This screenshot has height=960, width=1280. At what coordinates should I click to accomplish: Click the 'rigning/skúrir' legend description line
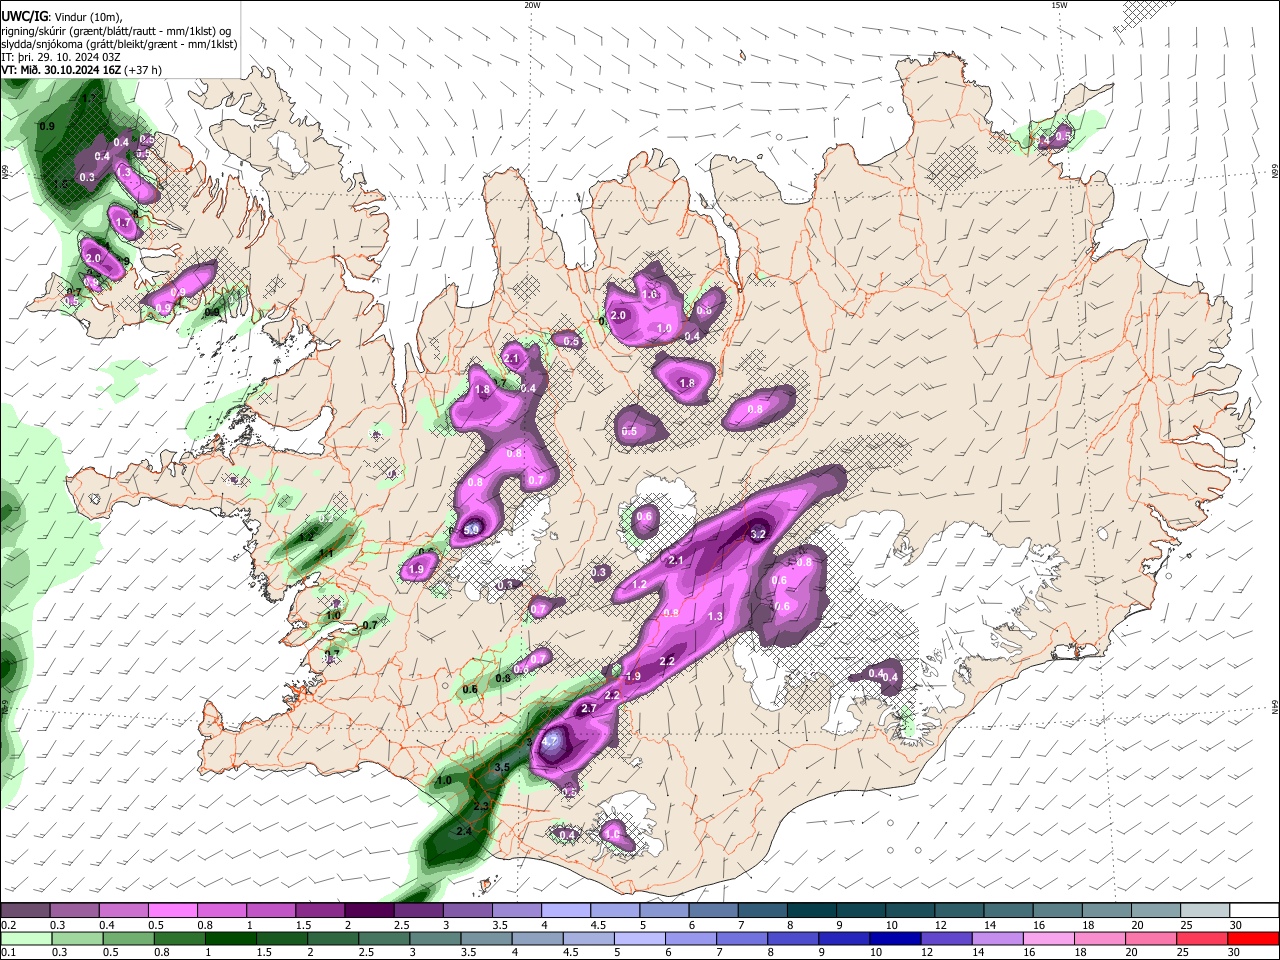tap(116, 31)
